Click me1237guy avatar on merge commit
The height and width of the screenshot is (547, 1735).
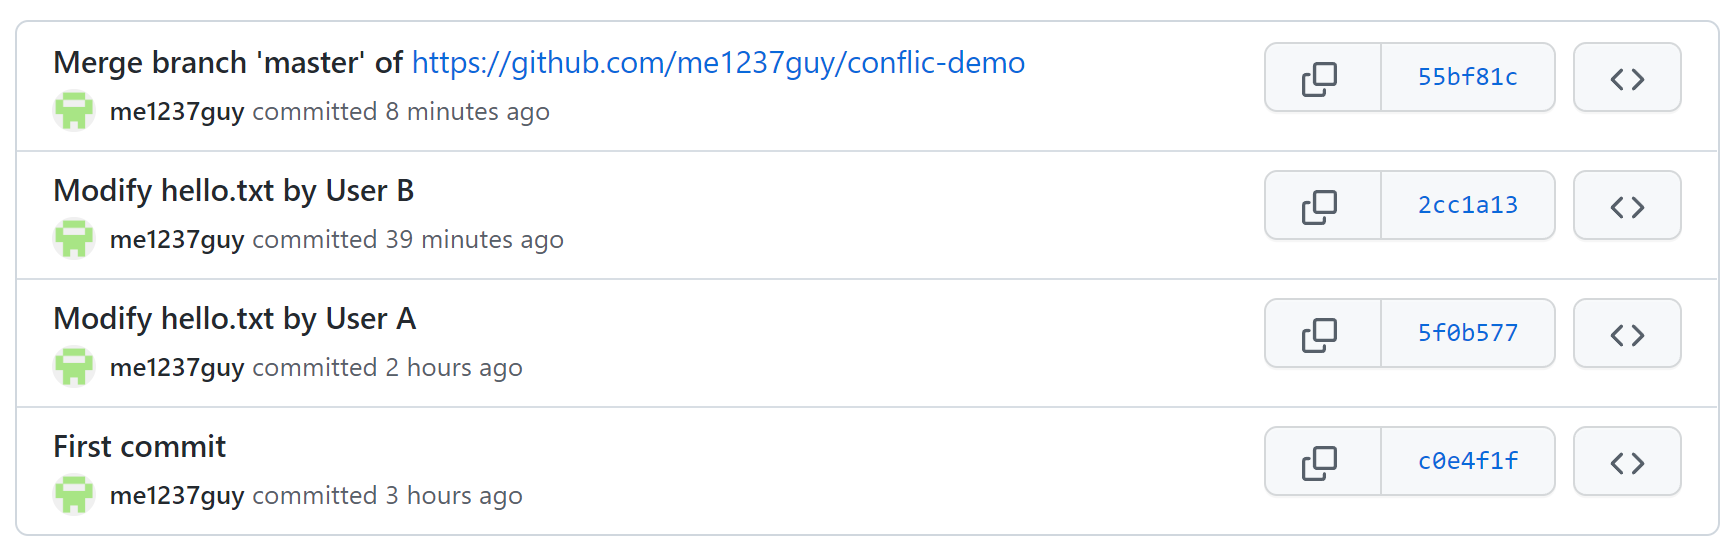(74, 110)
